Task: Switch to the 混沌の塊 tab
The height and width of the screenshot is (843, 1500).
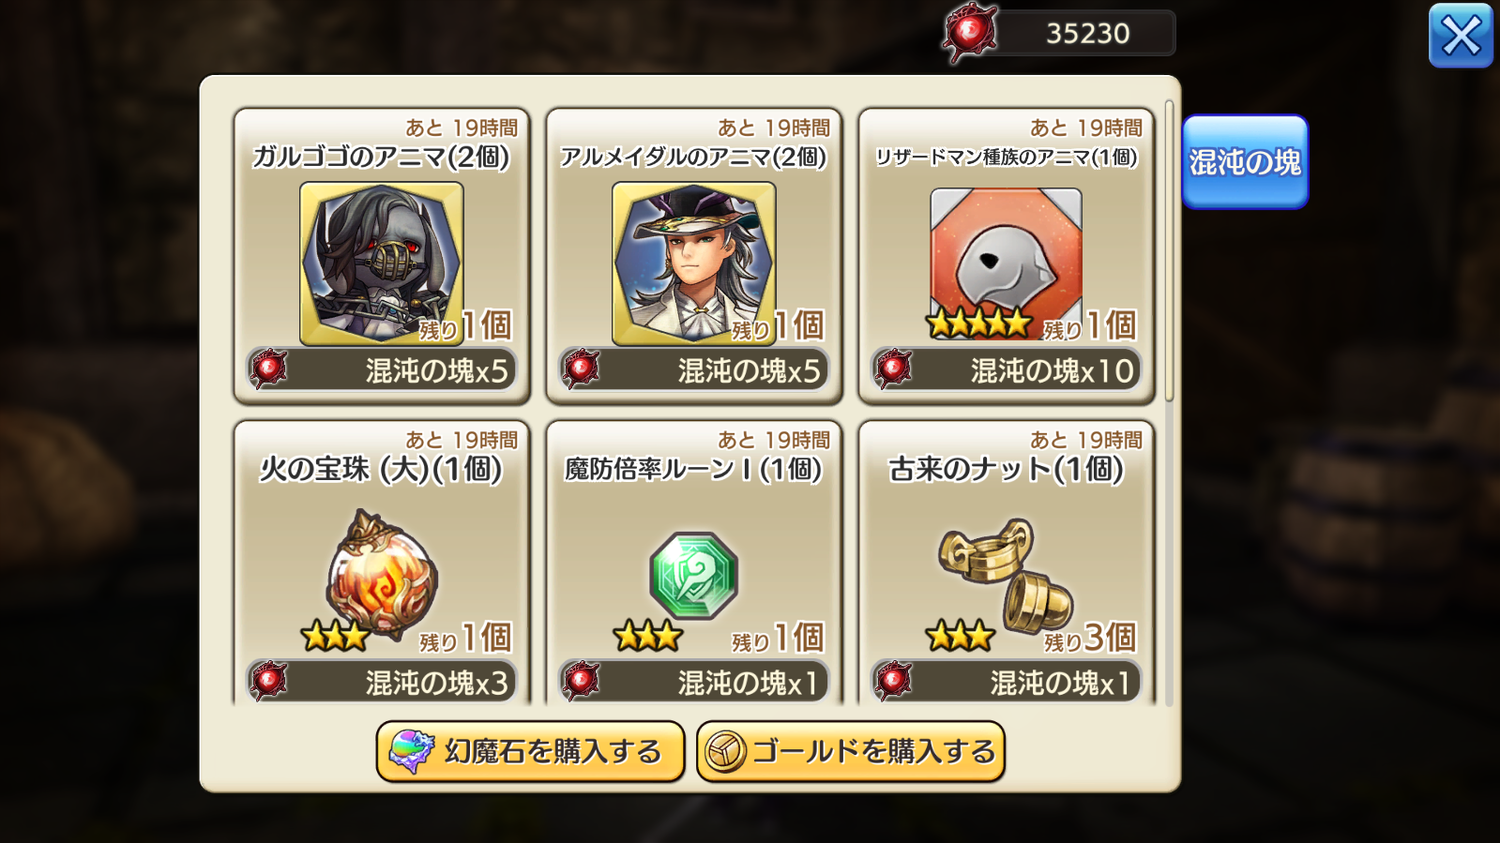Action: pyautogui.click(x=1245, y=162)
